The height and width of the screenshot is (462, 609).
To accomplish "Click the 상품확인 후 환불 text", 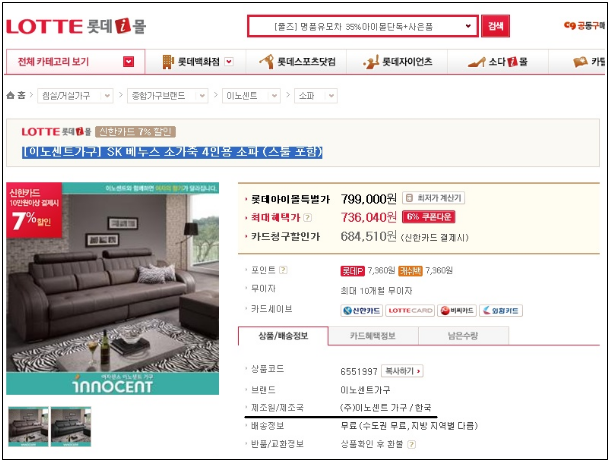I will point(372,444).
